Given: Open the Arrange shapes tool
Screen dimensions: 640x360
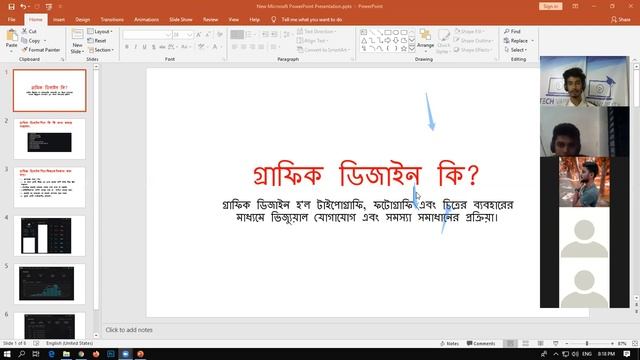Looking at the screenshot, I should [x=425, y=40].
